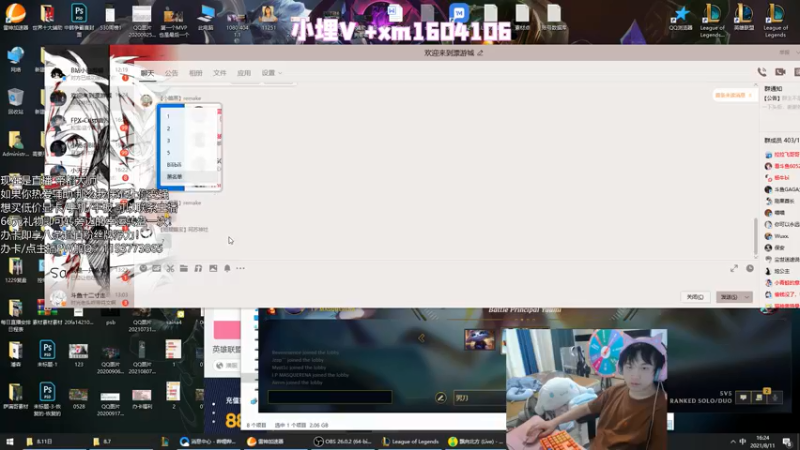The height and width of the screenshot is (450, 800).
Task: Select group member 保安 in member list
Action: tap(779, 248)
